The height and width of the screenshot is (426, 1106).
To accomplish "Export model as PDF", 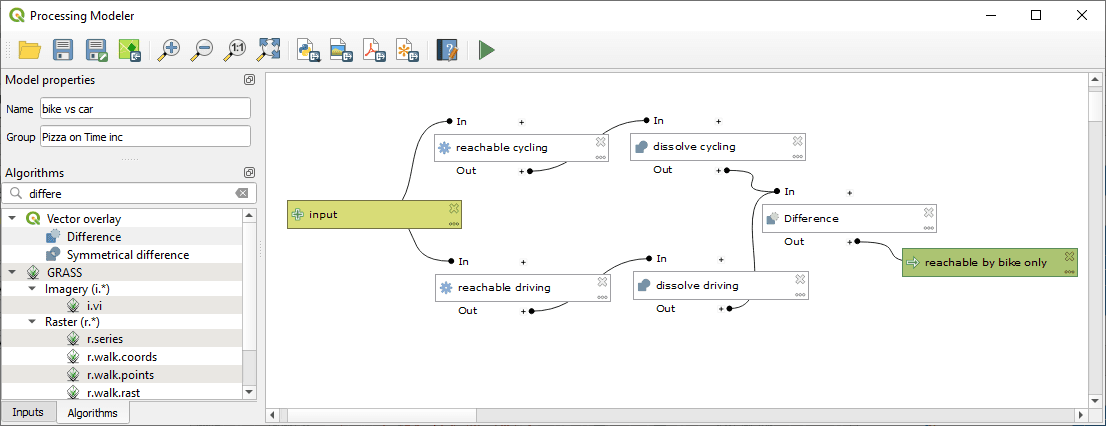I will [374, 49].
